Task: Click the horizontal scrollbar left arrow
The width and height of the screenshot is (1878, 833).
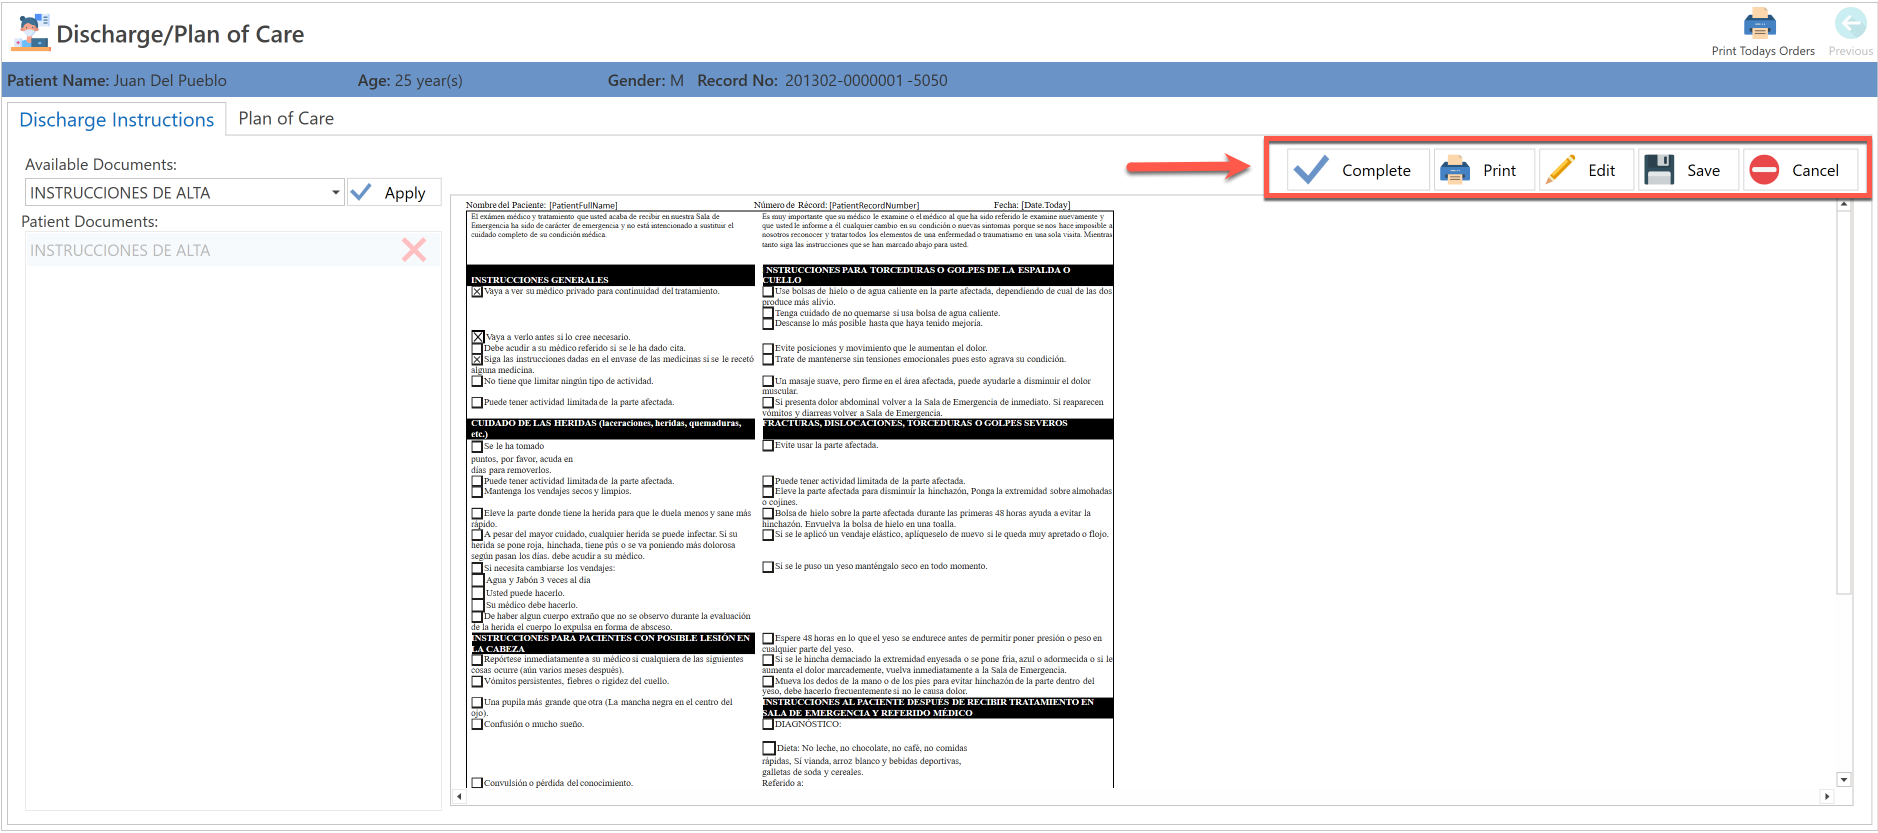Action: [x=459, y=797]
